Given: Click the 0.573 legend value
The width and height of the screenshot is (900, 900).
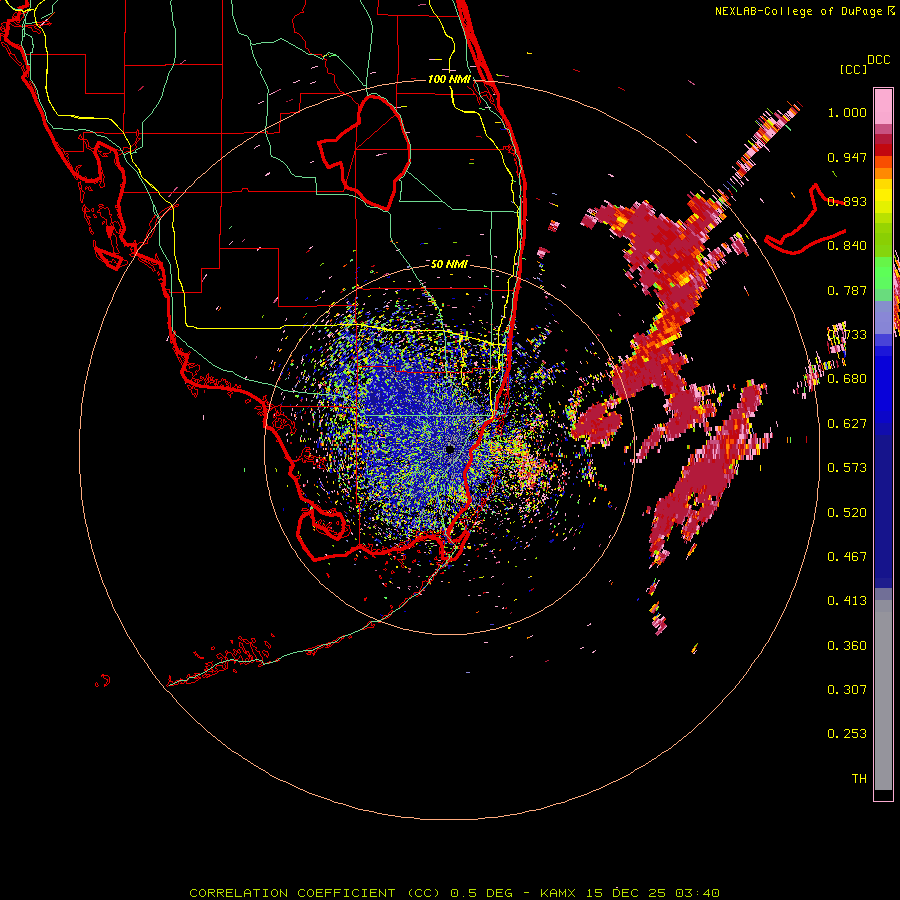Looking at the screenshot, I should (x=847, y=468).
